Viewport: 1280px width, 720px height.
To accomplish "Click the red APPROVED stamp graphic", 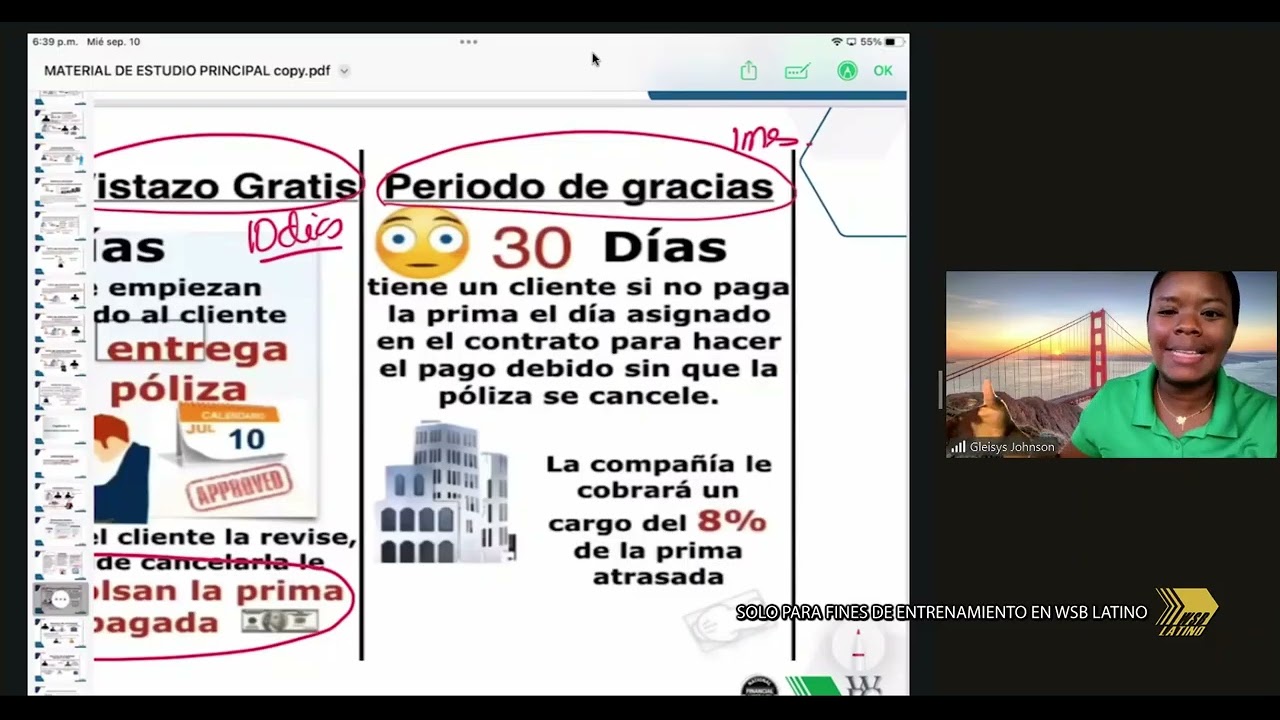I will (239, 489).
